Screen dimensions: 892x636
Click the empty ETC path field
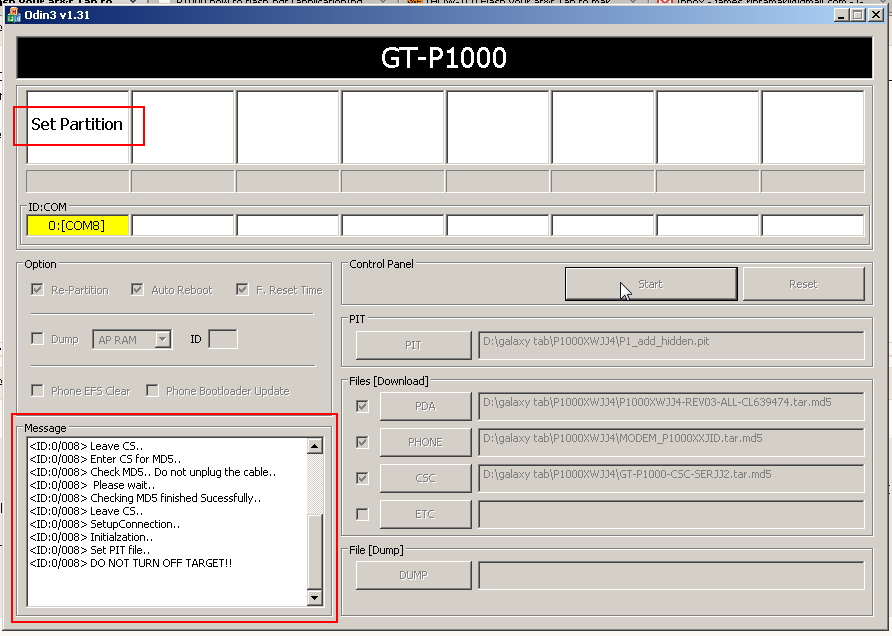point(671,514)
